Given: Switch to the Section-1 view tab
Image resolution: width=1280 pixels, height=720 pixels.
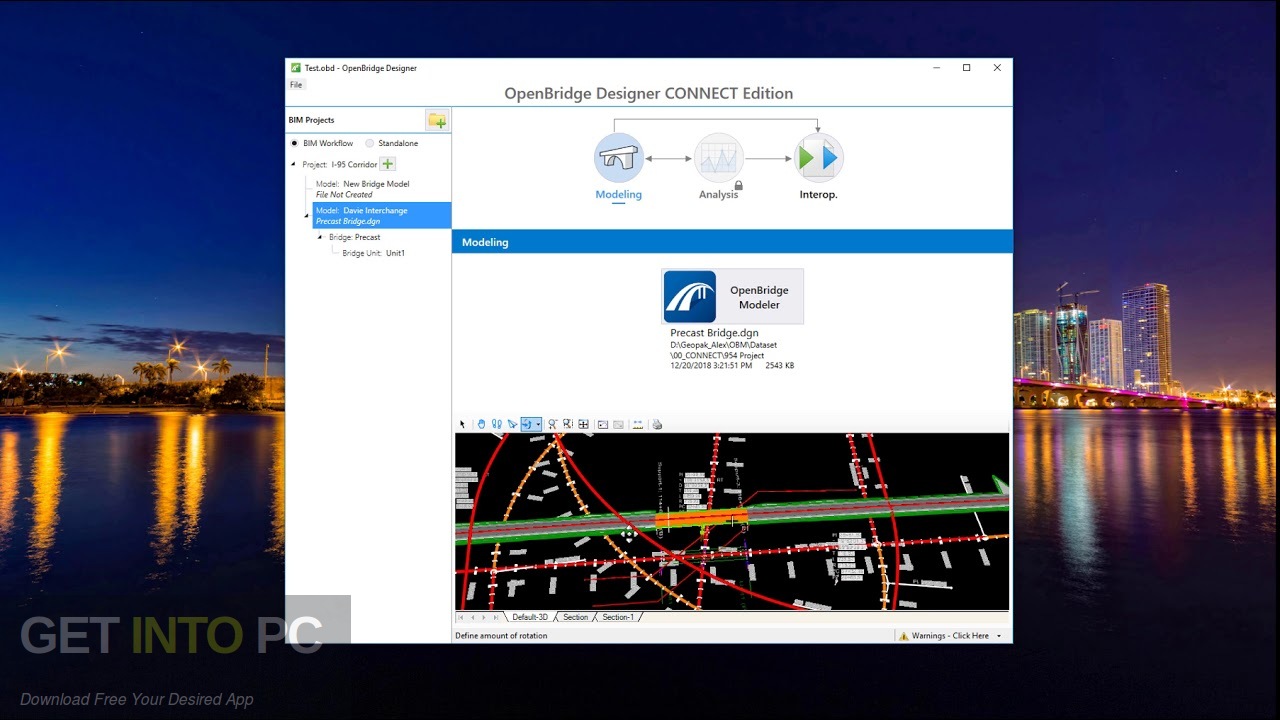Looking at the screenshot, I should tap(618, 617).
